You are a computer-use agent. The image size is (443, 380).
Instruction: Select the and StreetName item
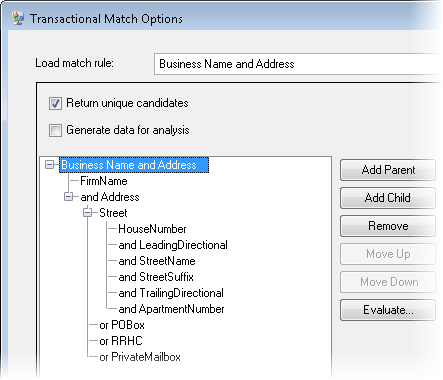pos(157,261)
